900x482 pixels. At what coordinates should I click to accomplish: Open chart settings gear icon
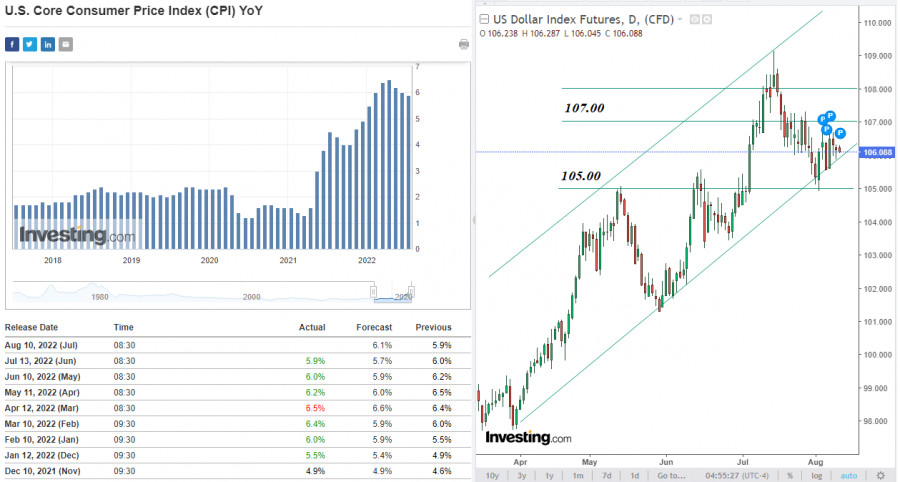[x=881, y=475]
